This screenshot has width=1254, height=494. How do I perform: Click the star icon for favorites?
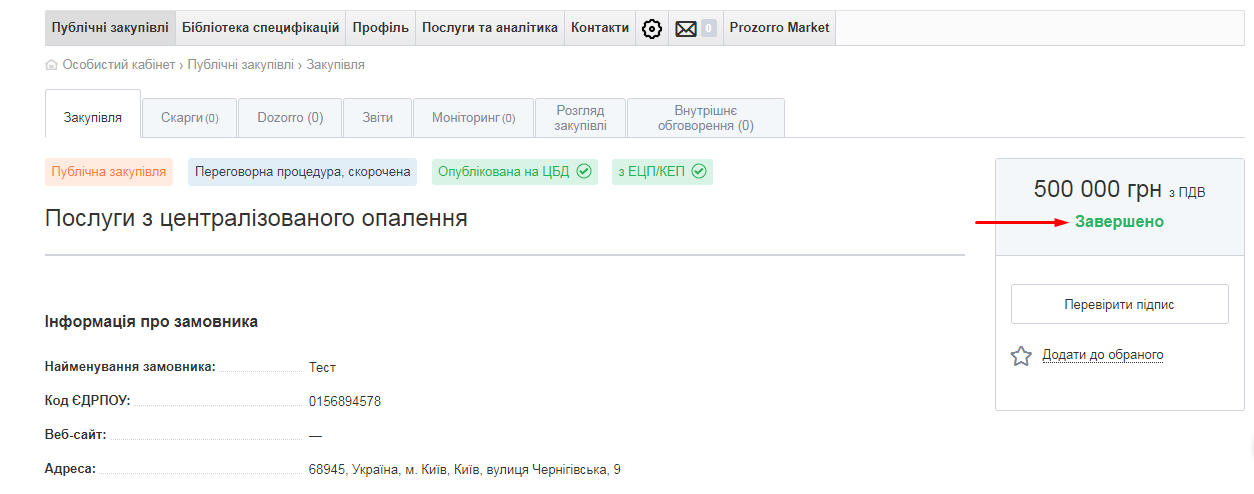click(1021, 356)
